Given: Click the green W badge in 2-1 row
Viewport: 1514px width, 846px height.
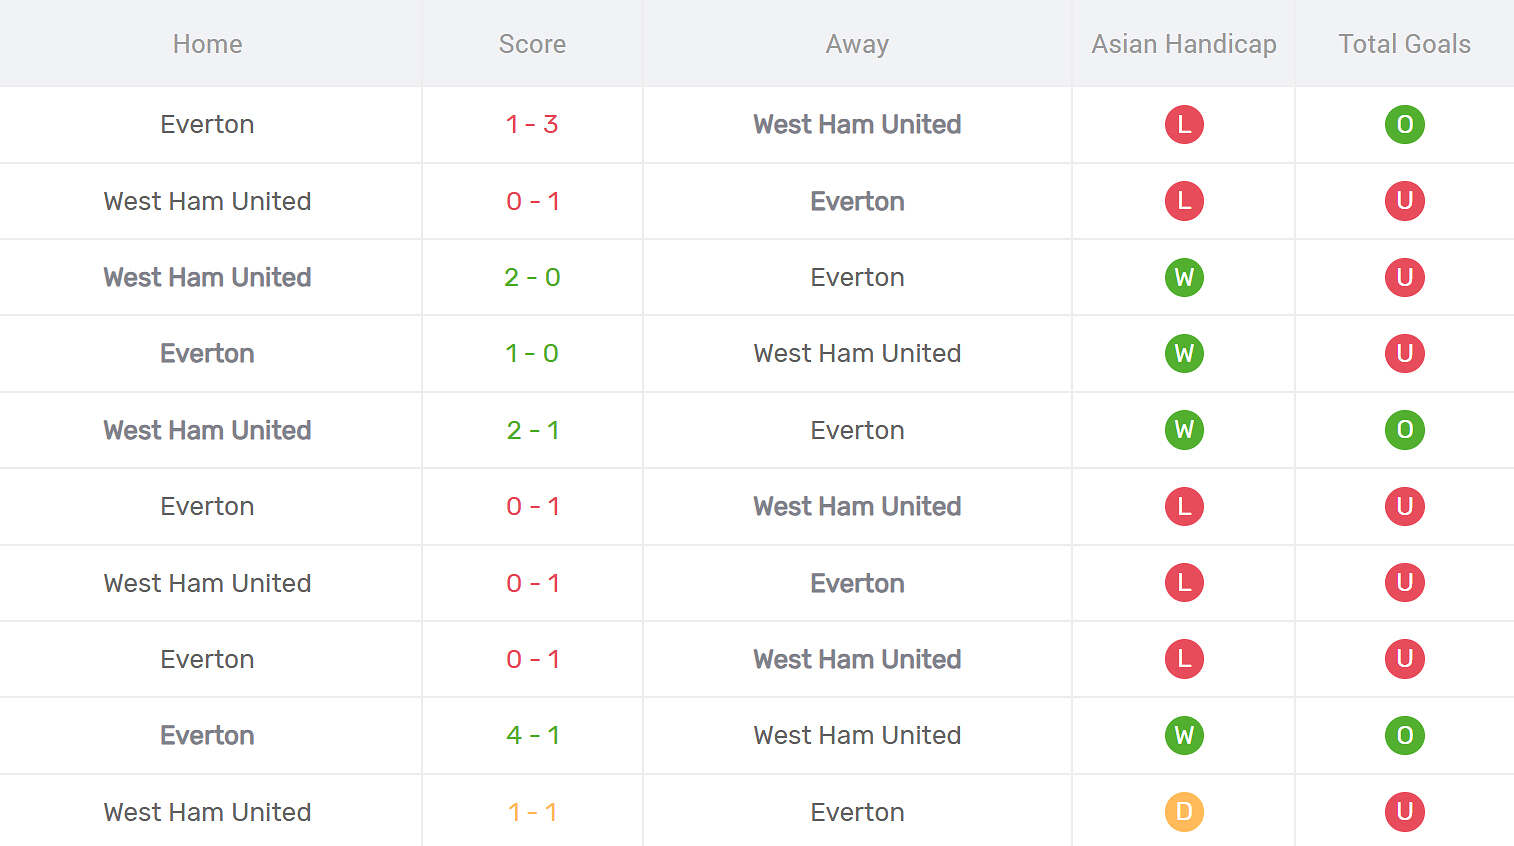Looking at the screenshot, I should (1184, 430).
